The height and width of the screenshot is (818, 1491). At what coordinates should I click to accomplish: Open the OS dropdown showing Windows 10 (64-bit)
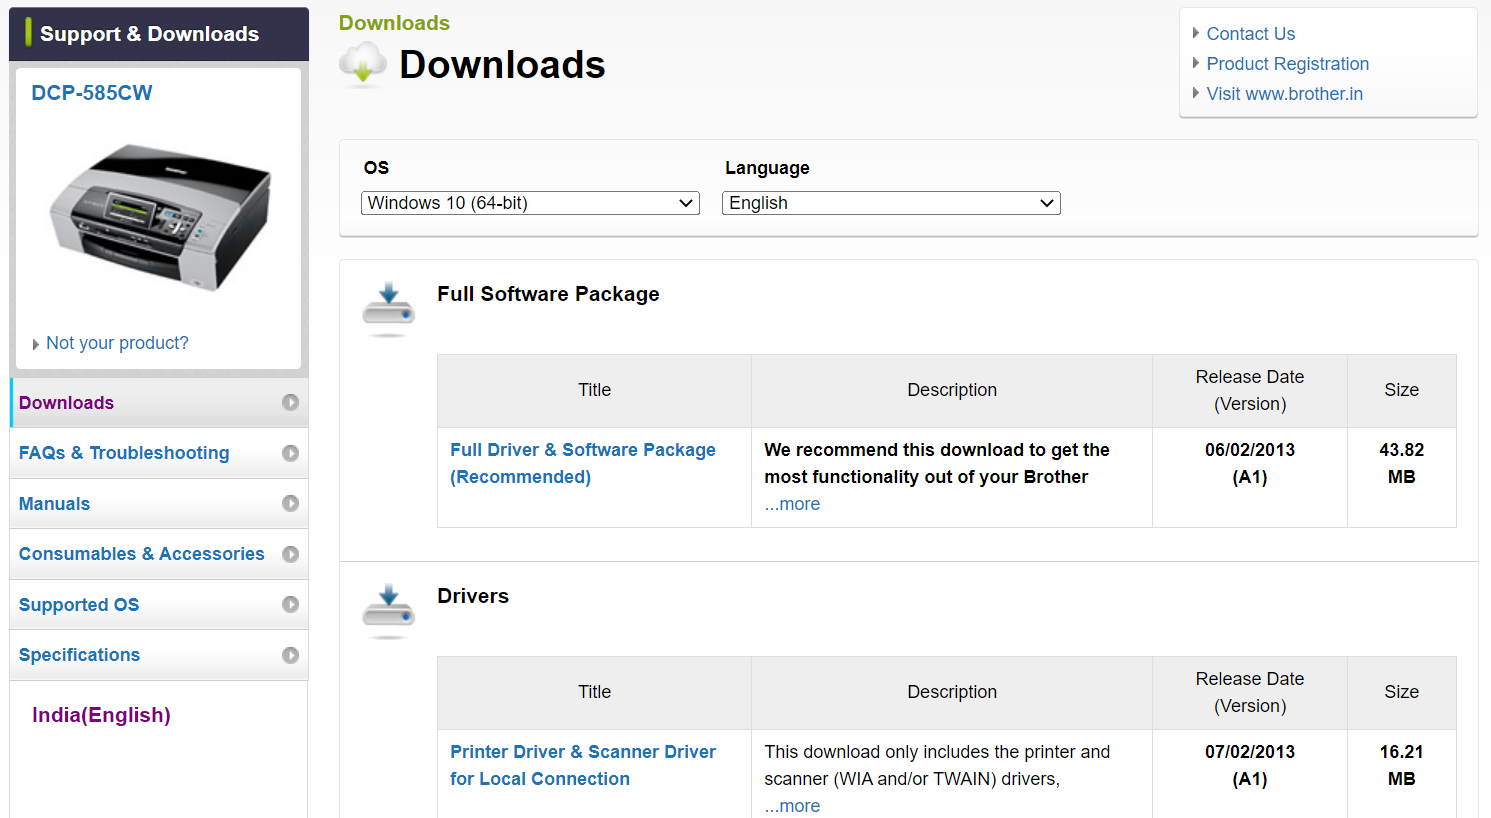pyautogui.click(x=530, y=203)
